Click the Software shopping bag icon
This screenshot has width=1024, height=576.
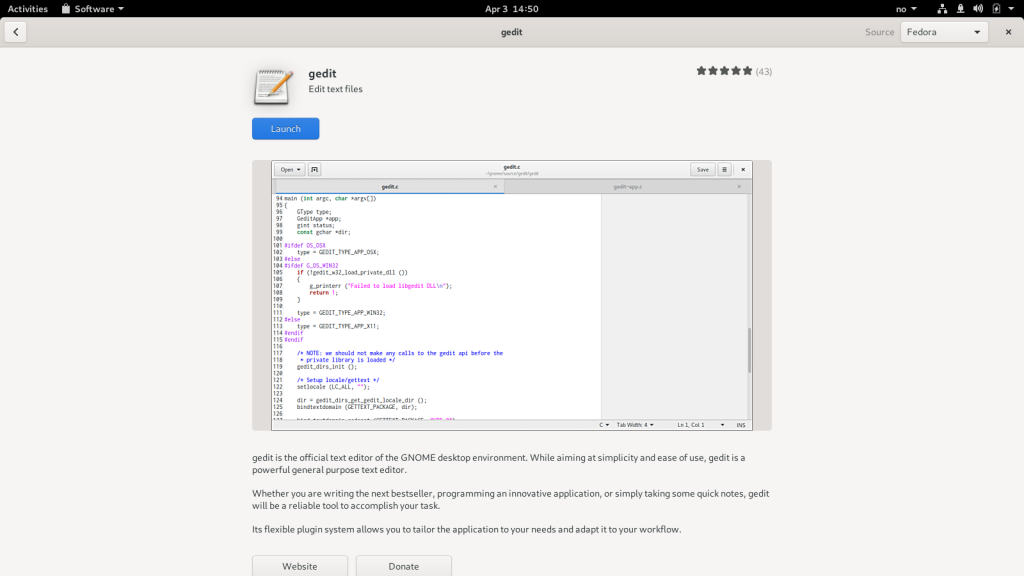coord(66,8)
